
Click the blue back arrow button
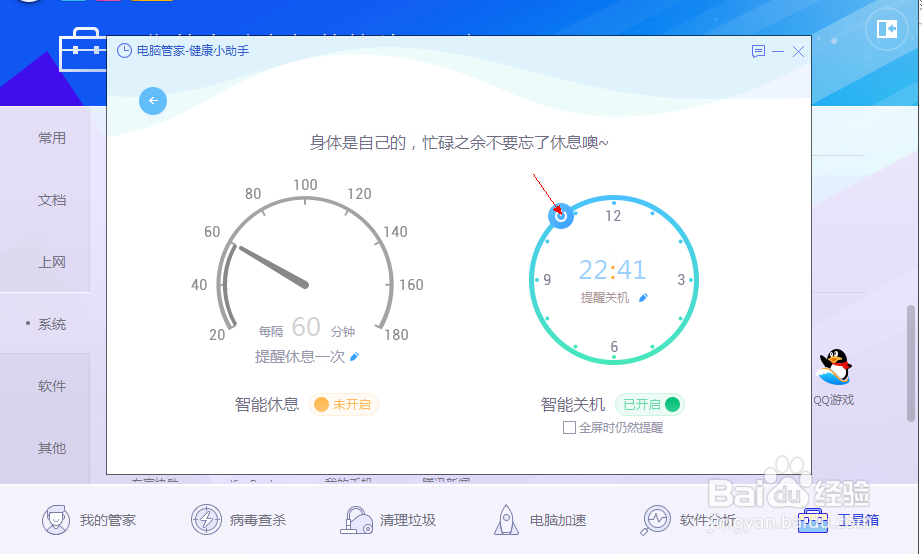tap(153, 101)
